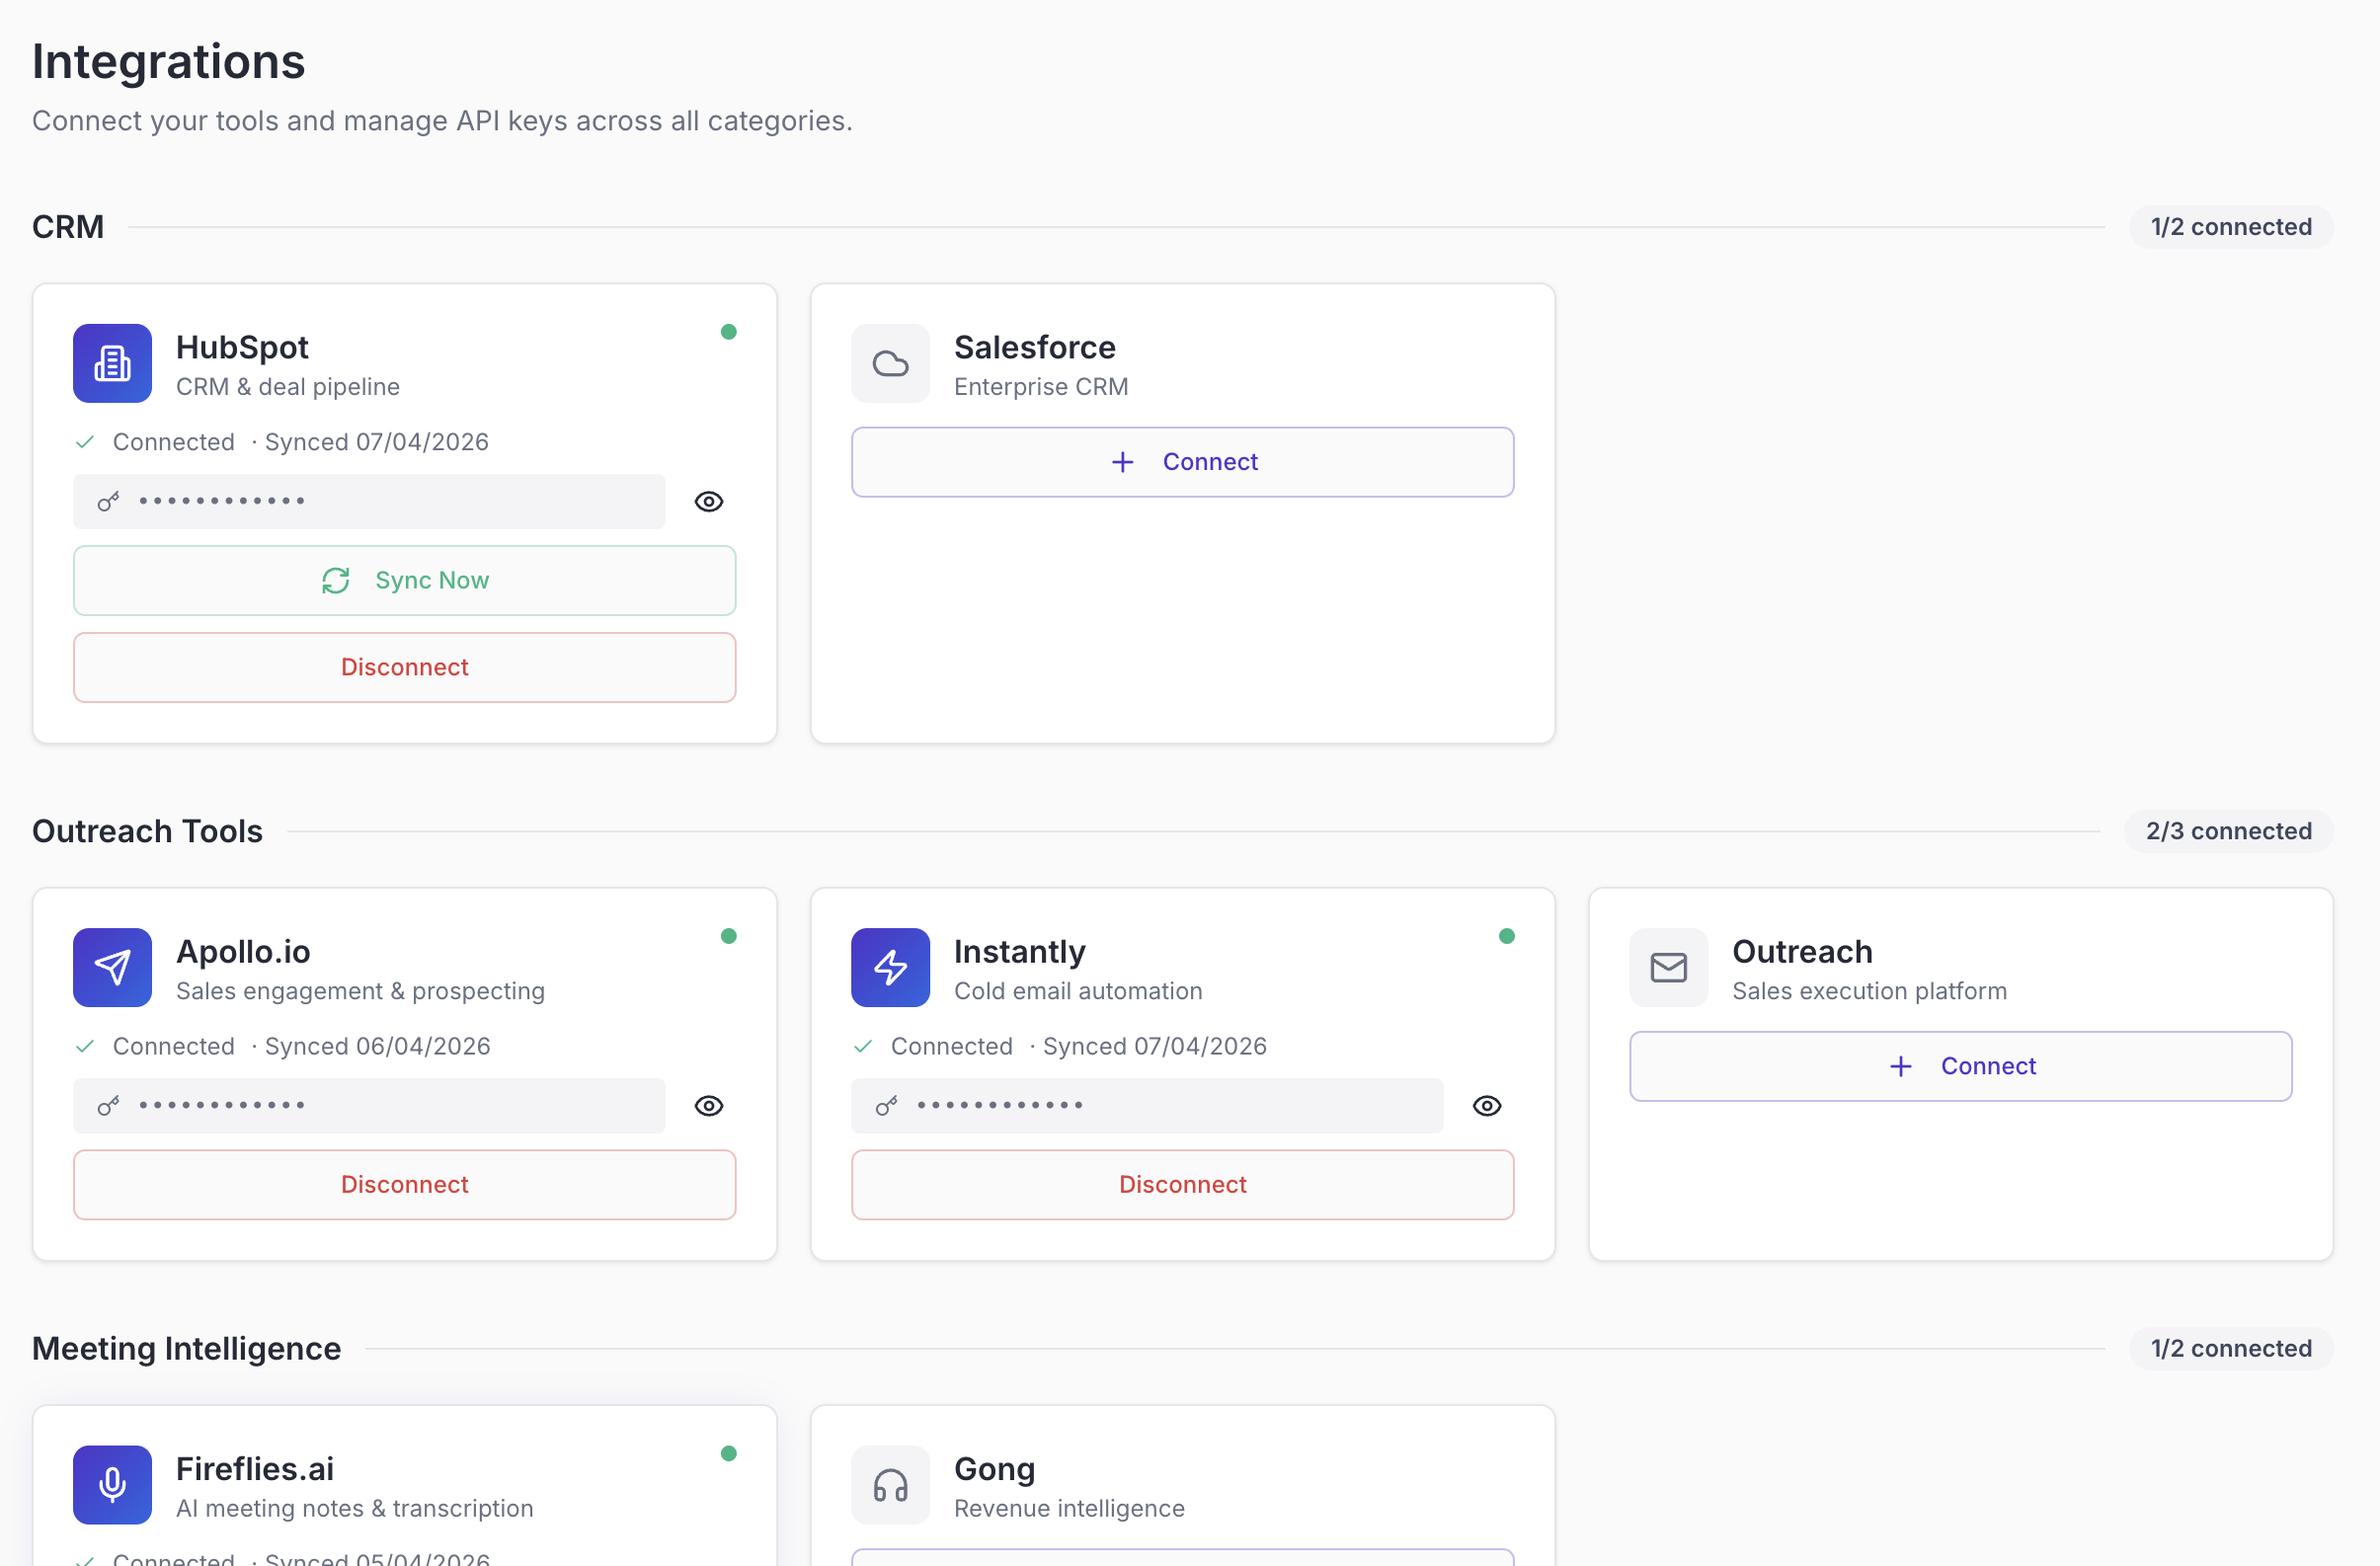Click the 'AI meeting notes & transcription' subtitle

coord(355,1508)
